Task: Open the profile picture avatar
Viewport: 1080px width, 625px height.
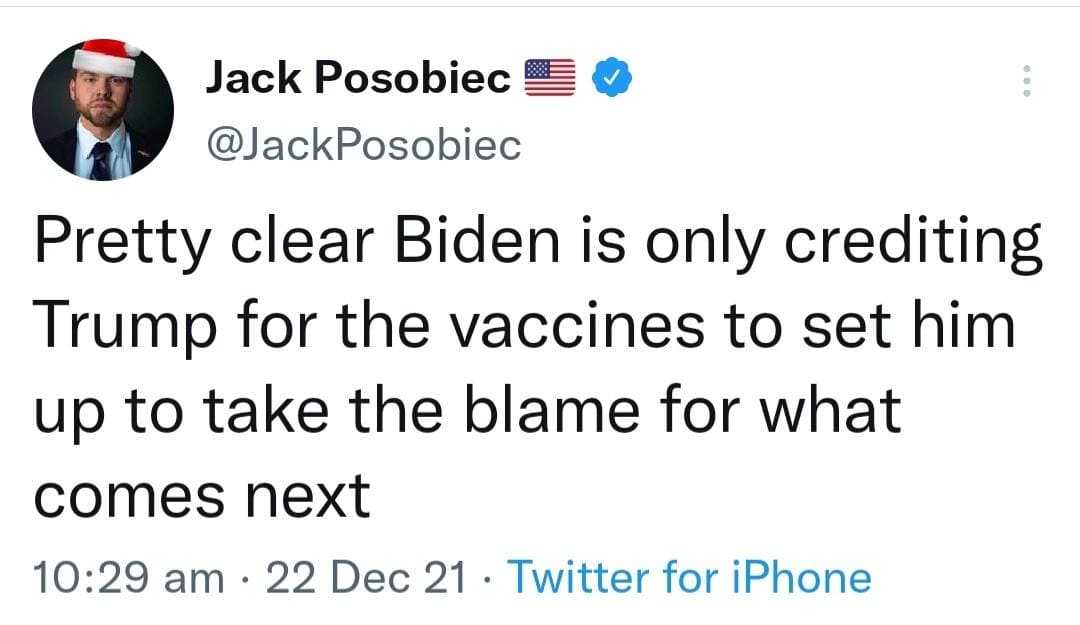Action: click(x=103, y=110)
